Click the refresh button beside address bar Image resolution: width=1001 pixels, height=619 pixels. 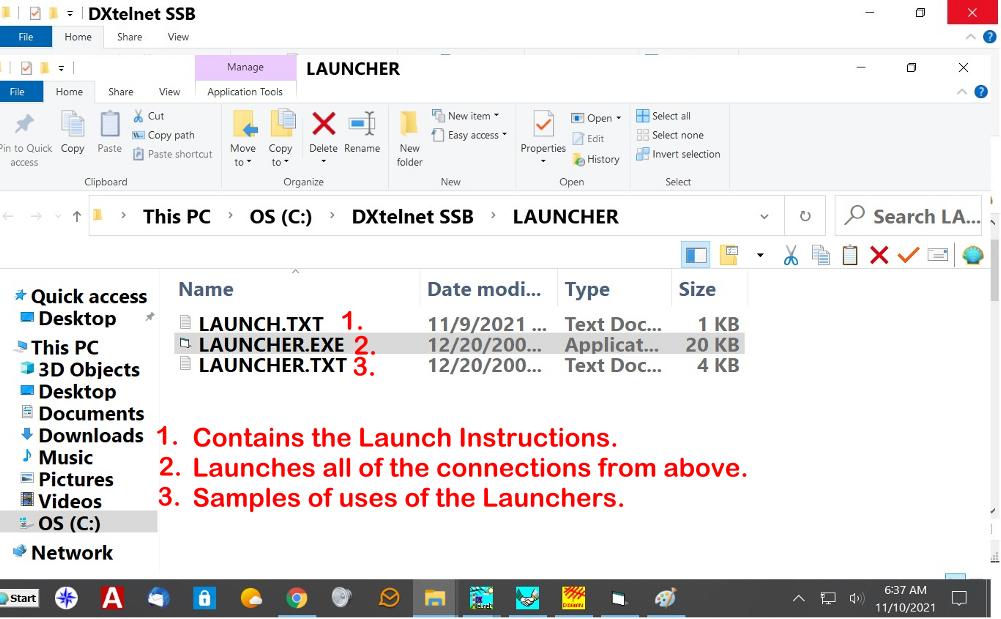point(805,216)
